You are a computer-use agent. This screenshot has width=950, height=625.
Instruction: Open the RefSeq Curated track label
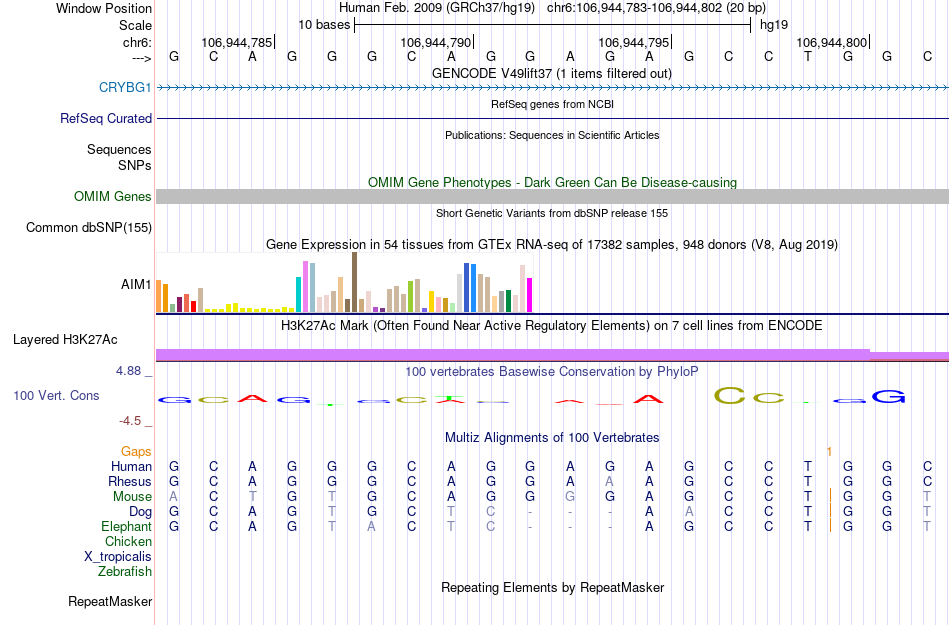click(x=105, y=118)
